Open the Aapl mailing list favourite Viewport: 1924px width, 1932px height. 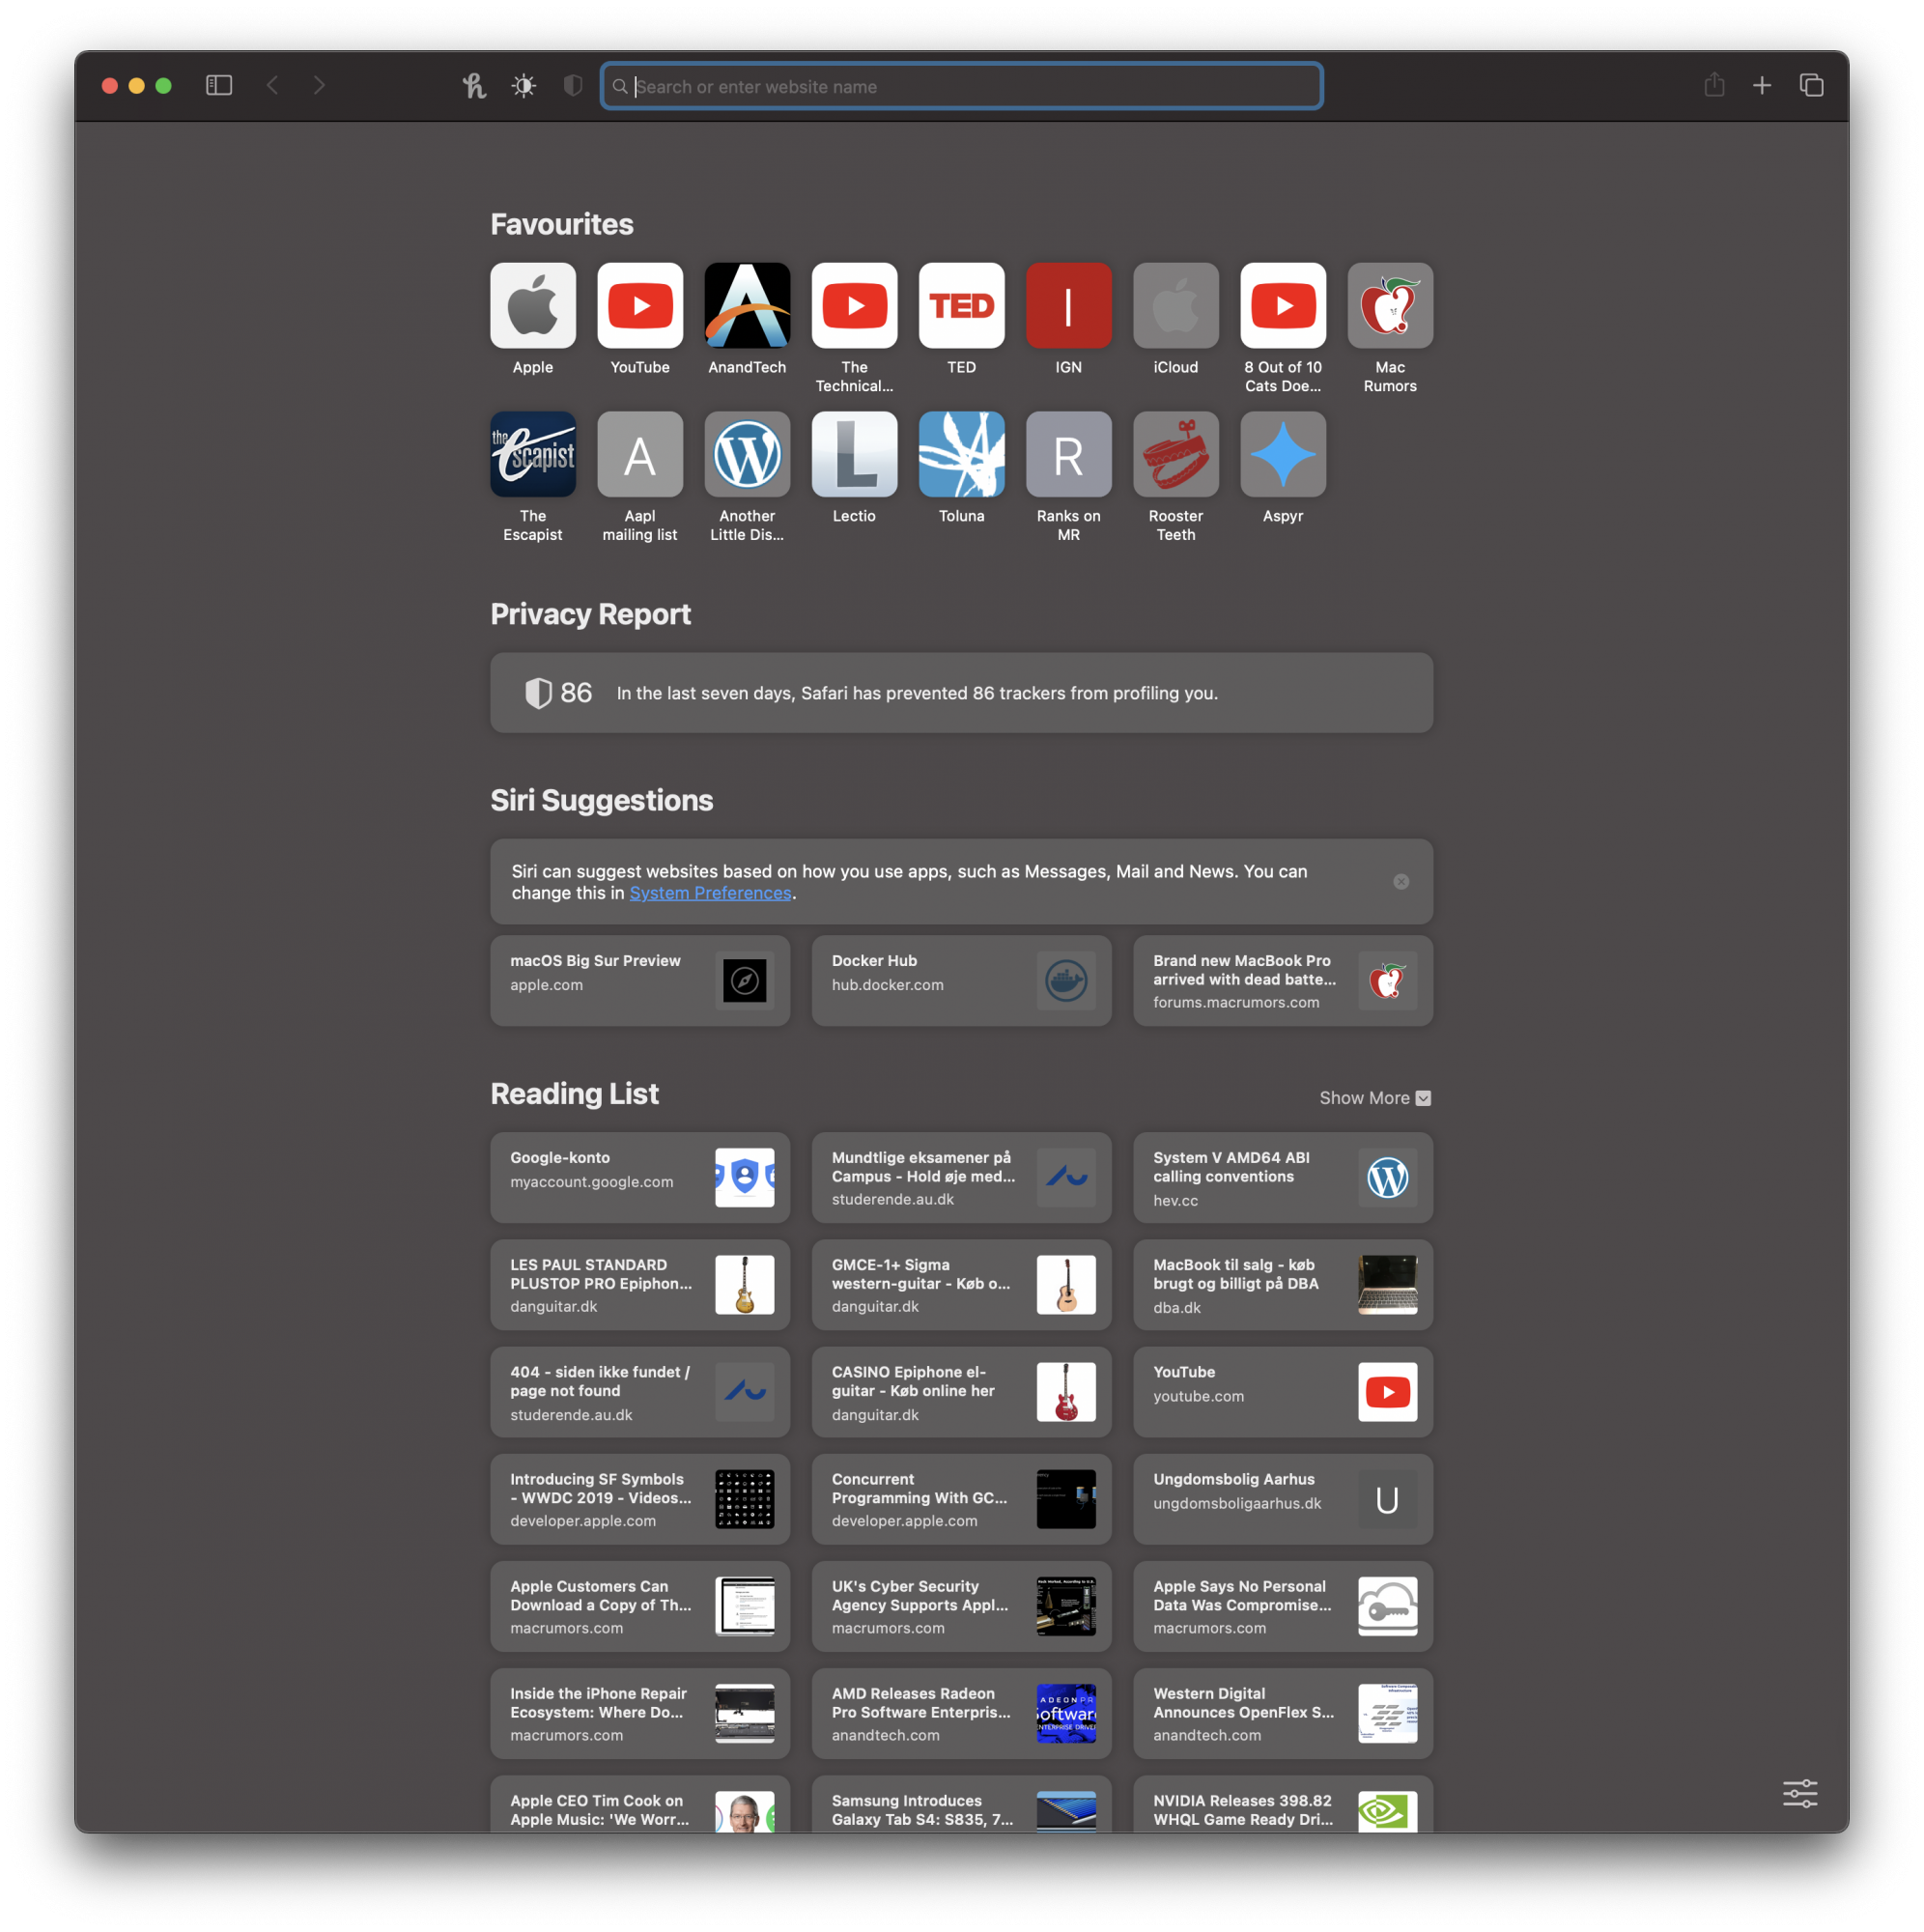(640, 454)
